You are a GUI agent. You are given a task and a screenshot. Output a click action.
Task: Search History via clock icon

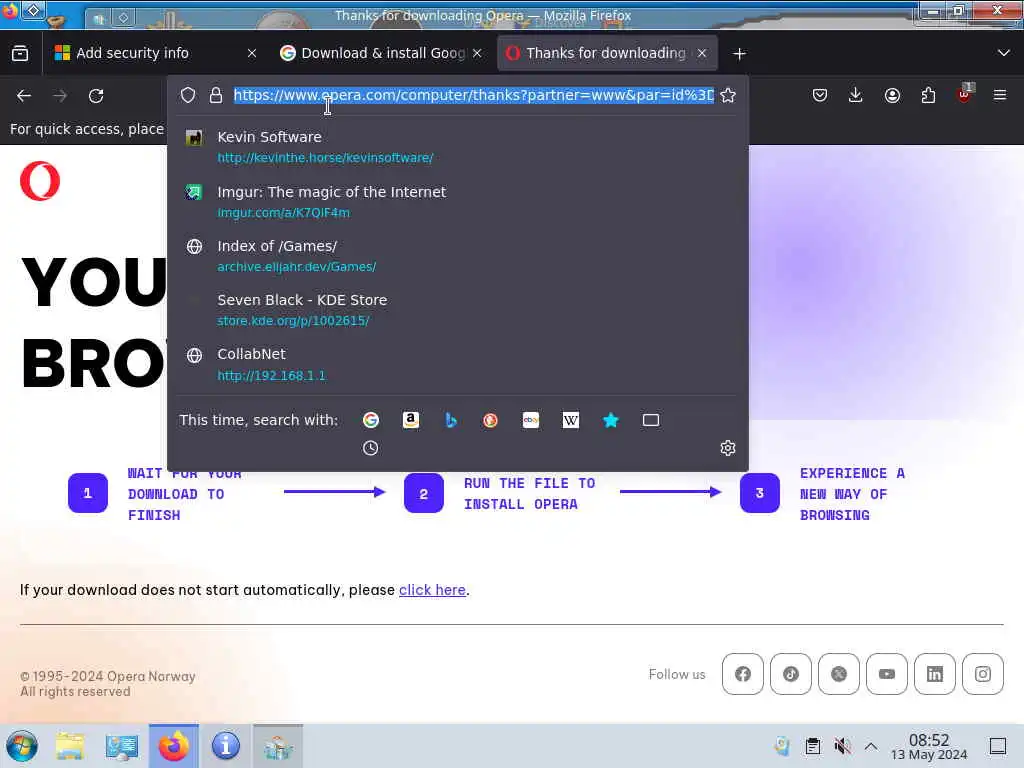click(x=370, y=448)
